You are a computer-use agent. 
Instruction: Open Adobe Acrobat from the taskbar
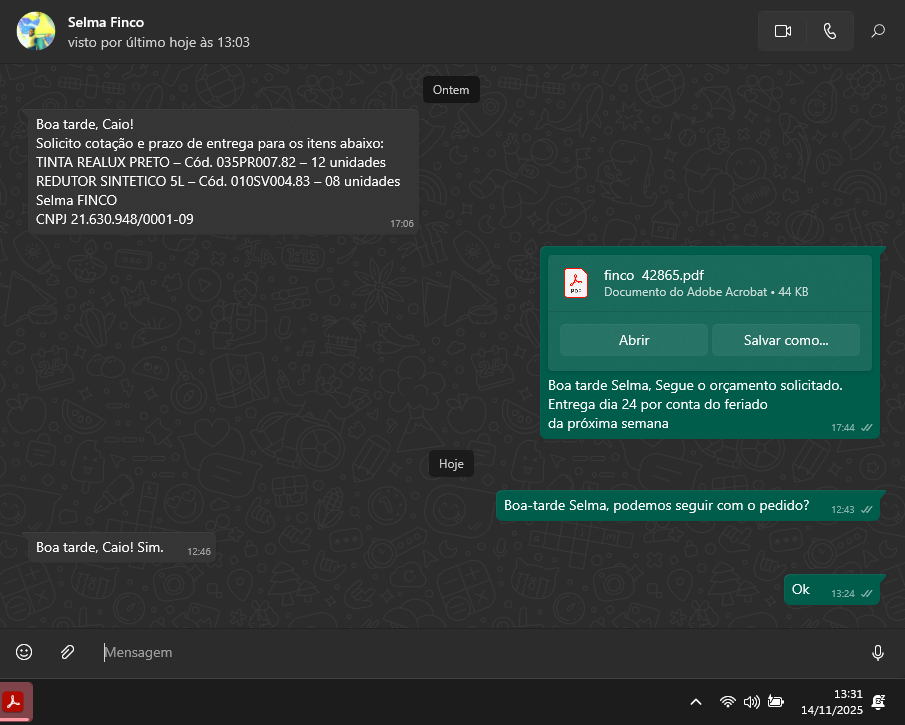[17, 701]
